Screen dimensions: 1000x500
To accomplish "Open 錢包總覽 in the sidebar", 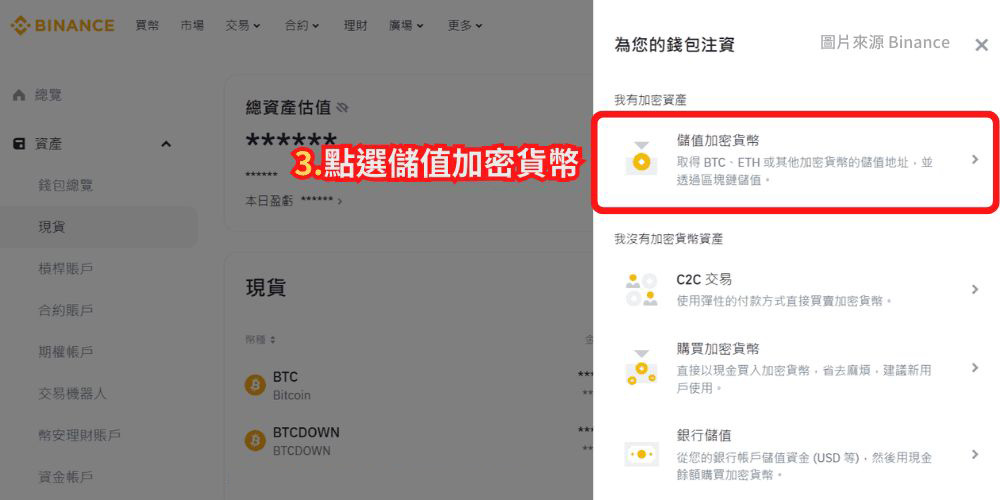I will point(66,186).
